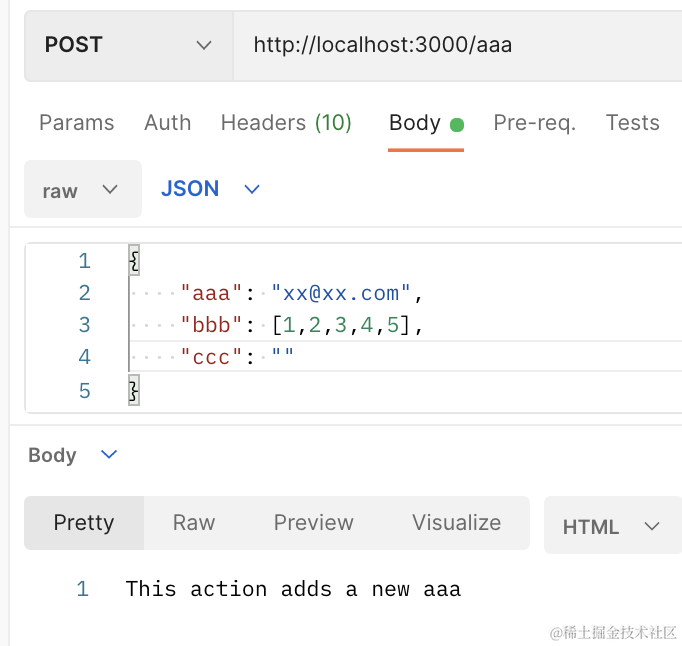Click line 2 containing "aaa" key
682x646 pixels.
(300, 293)
